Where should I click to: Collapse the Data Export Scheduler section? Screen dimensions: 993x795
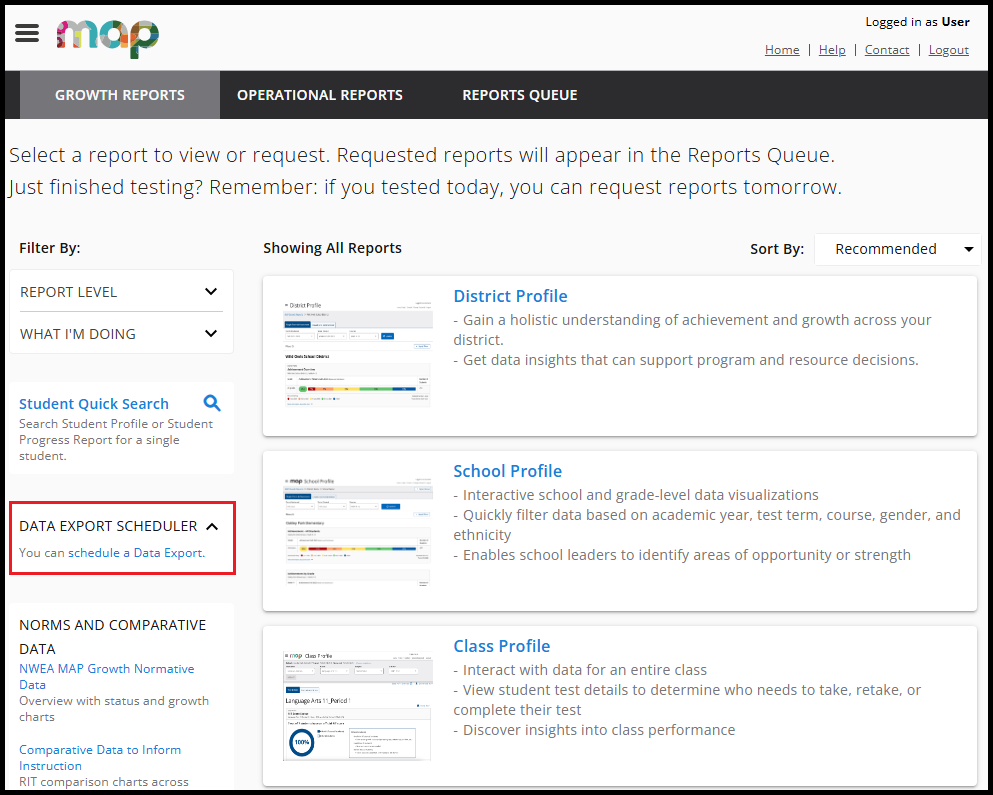pyautogui.click(x=212, y=526)
